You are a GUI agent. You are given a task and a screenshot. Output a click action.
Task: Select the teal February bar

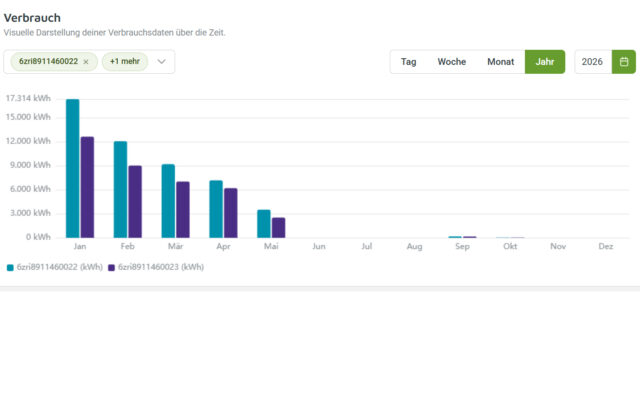[120, 189]
